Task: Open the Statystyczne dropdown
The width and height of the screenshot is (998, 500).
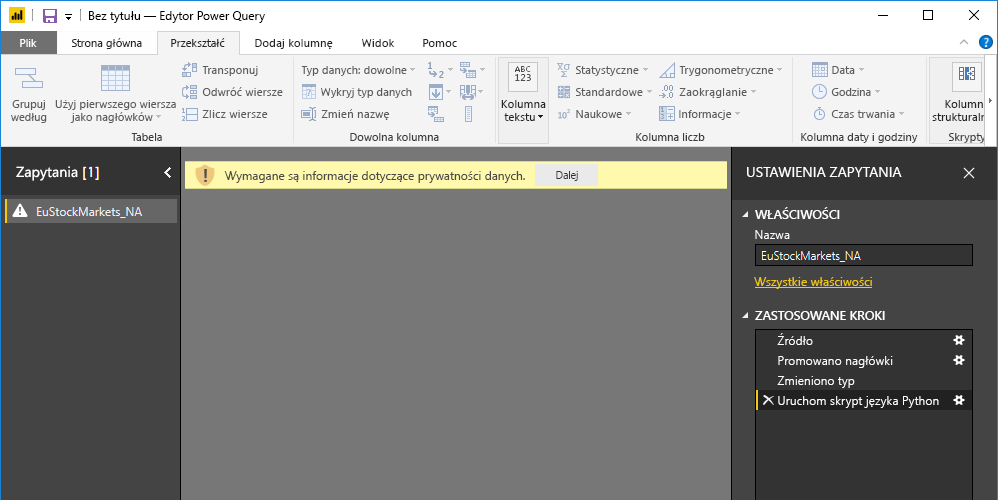Action: tap(602, 70)
